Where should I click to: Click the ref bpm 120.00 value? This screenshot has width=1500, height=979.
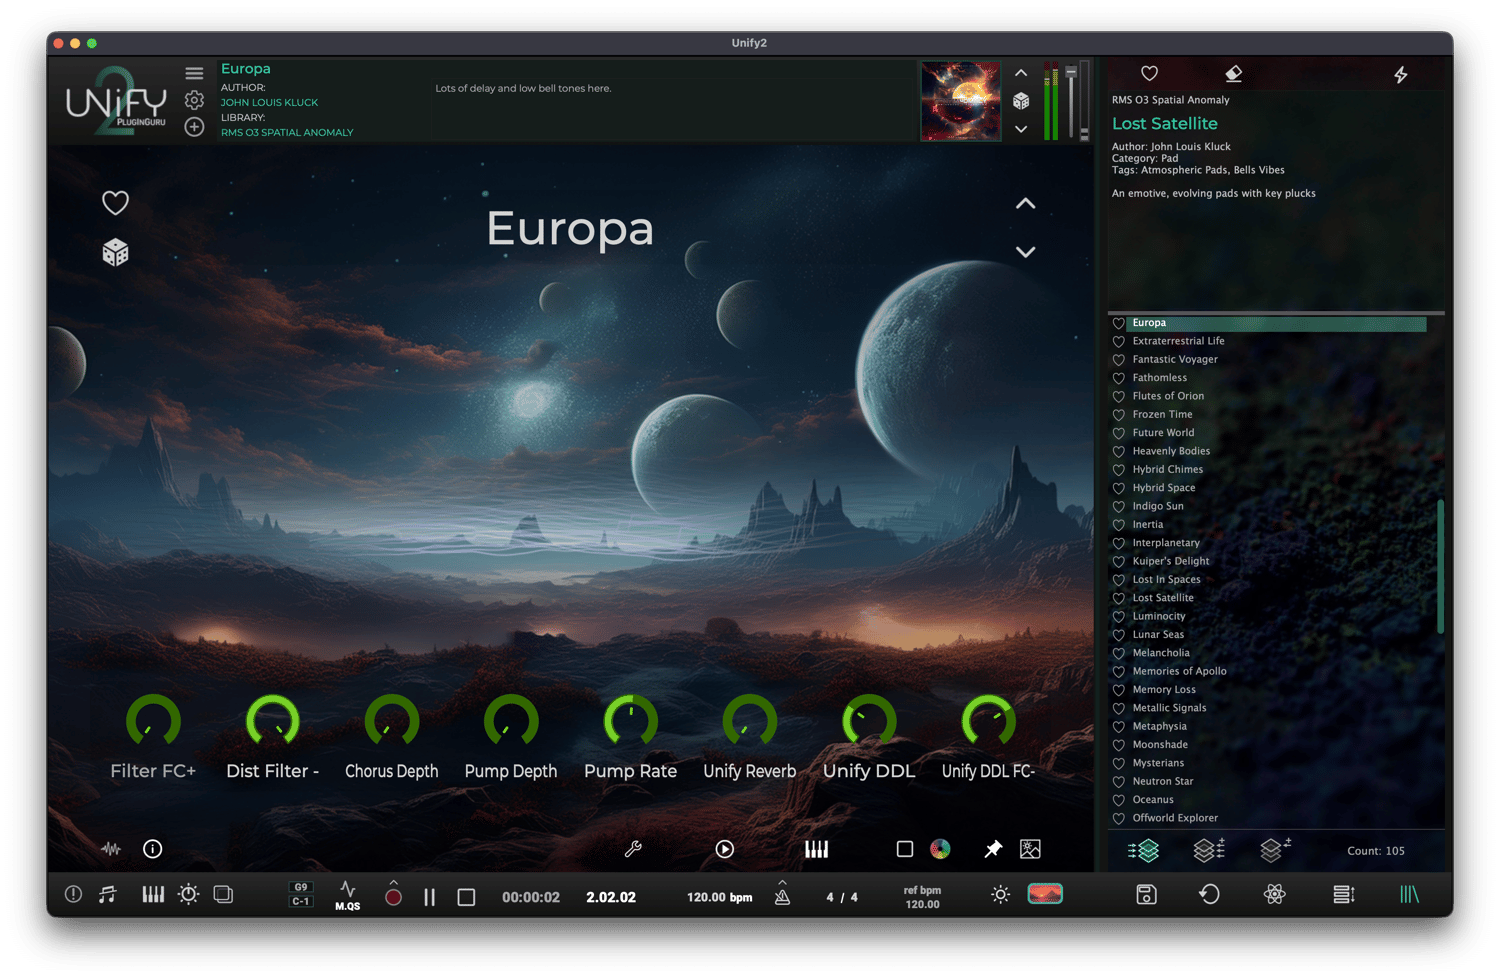922,904
